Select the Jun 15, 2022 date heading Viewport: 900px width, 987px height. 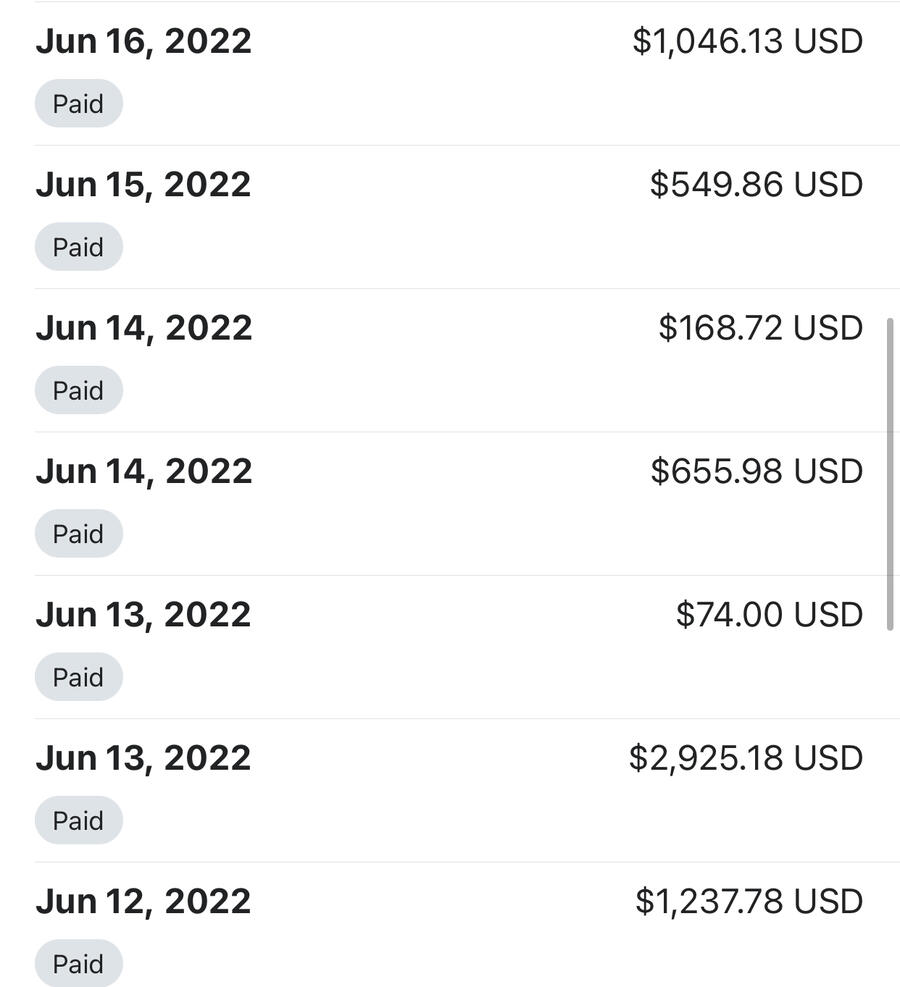click(x=143, y=185)
